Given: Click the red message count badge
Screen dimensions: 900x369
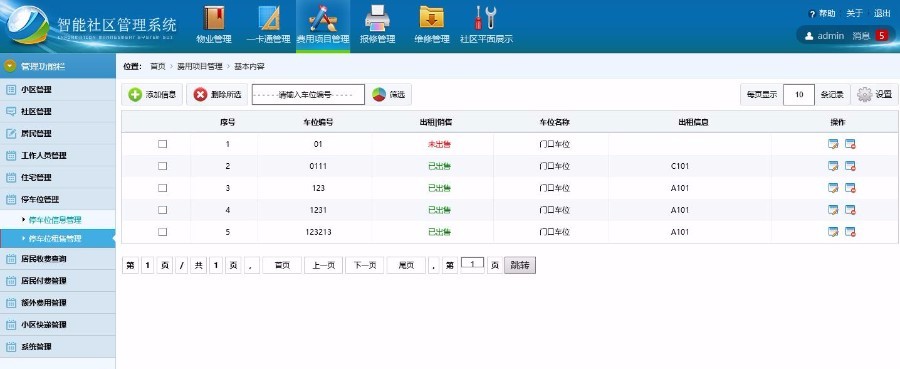Looking at the screenshot, I should 882,36.
